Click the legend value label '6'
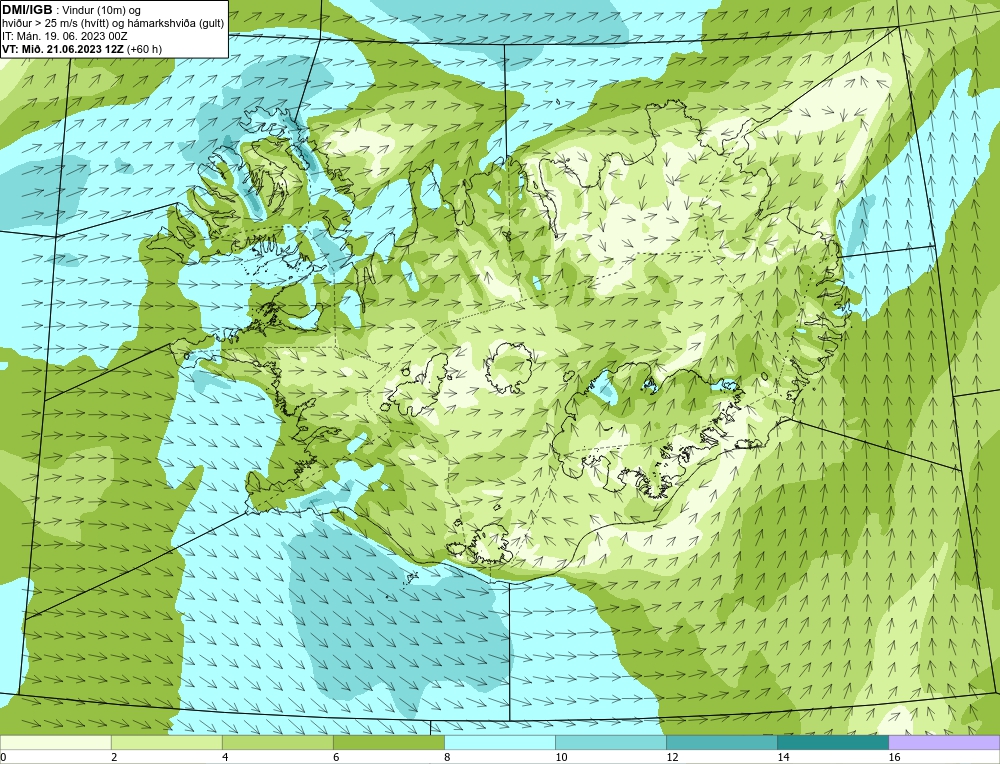This screenshot has height=764, width=1000. pos(336,757)
